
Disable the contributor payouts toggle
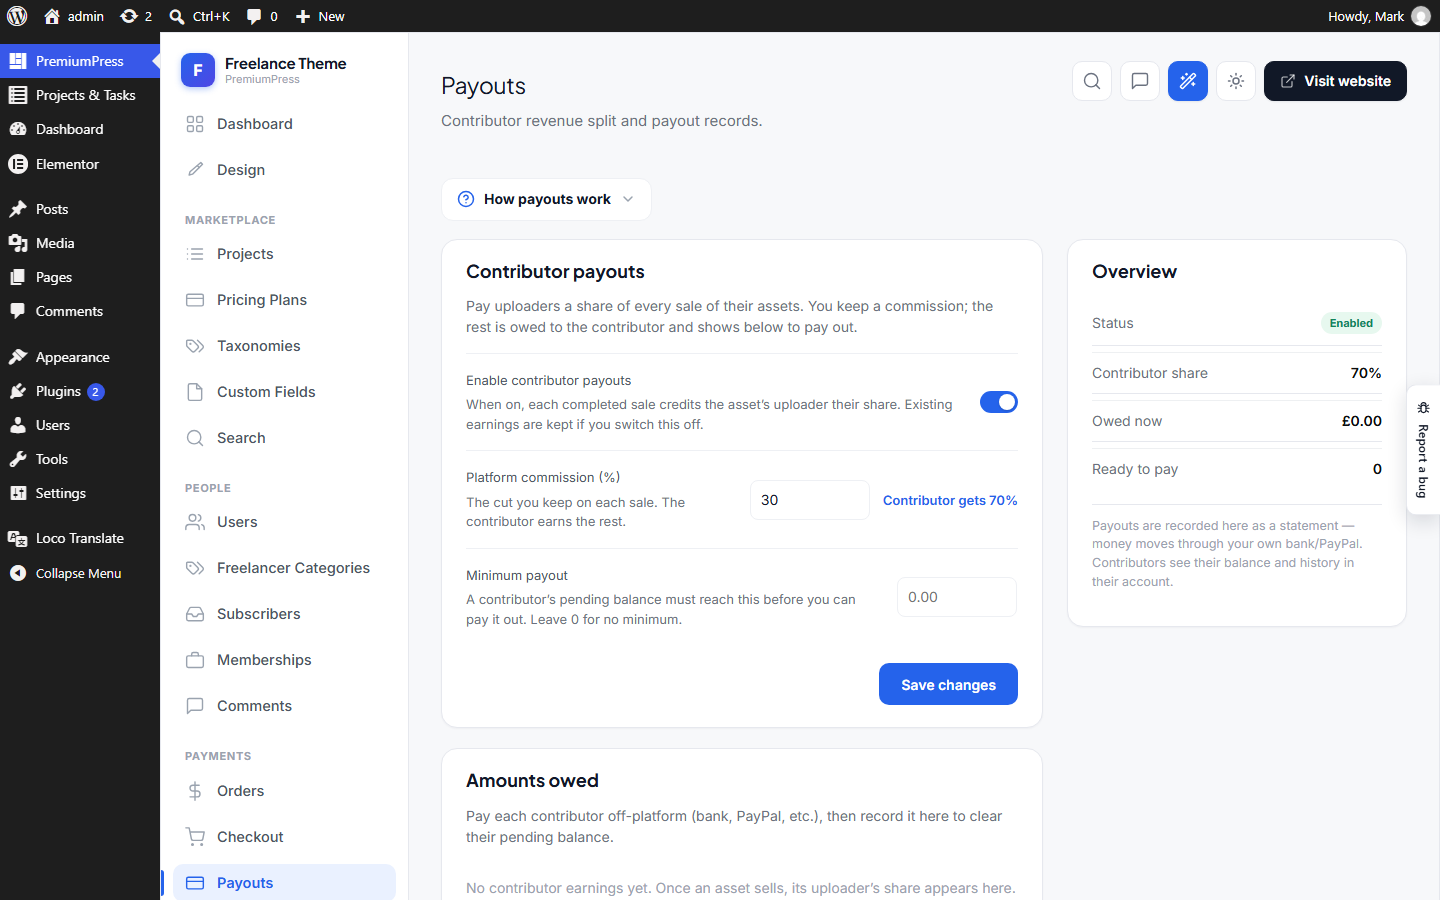999,402
